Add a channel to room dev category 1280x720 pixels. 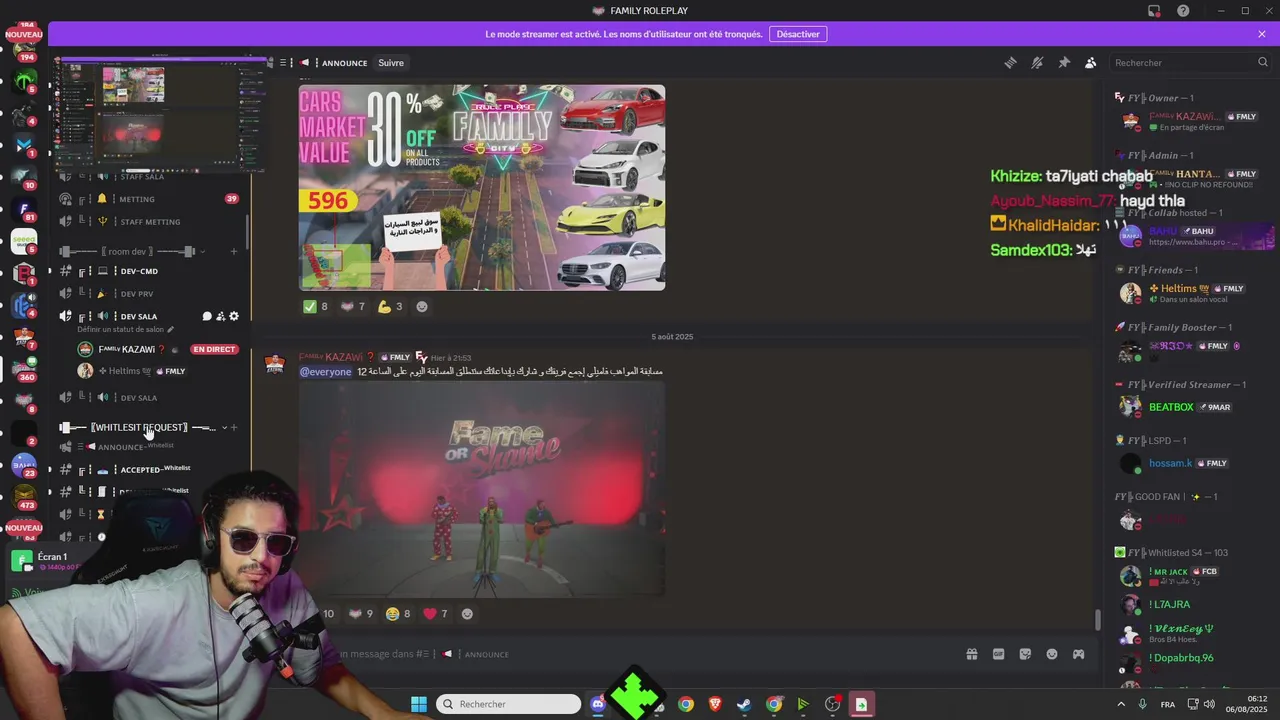pos(233,252)
